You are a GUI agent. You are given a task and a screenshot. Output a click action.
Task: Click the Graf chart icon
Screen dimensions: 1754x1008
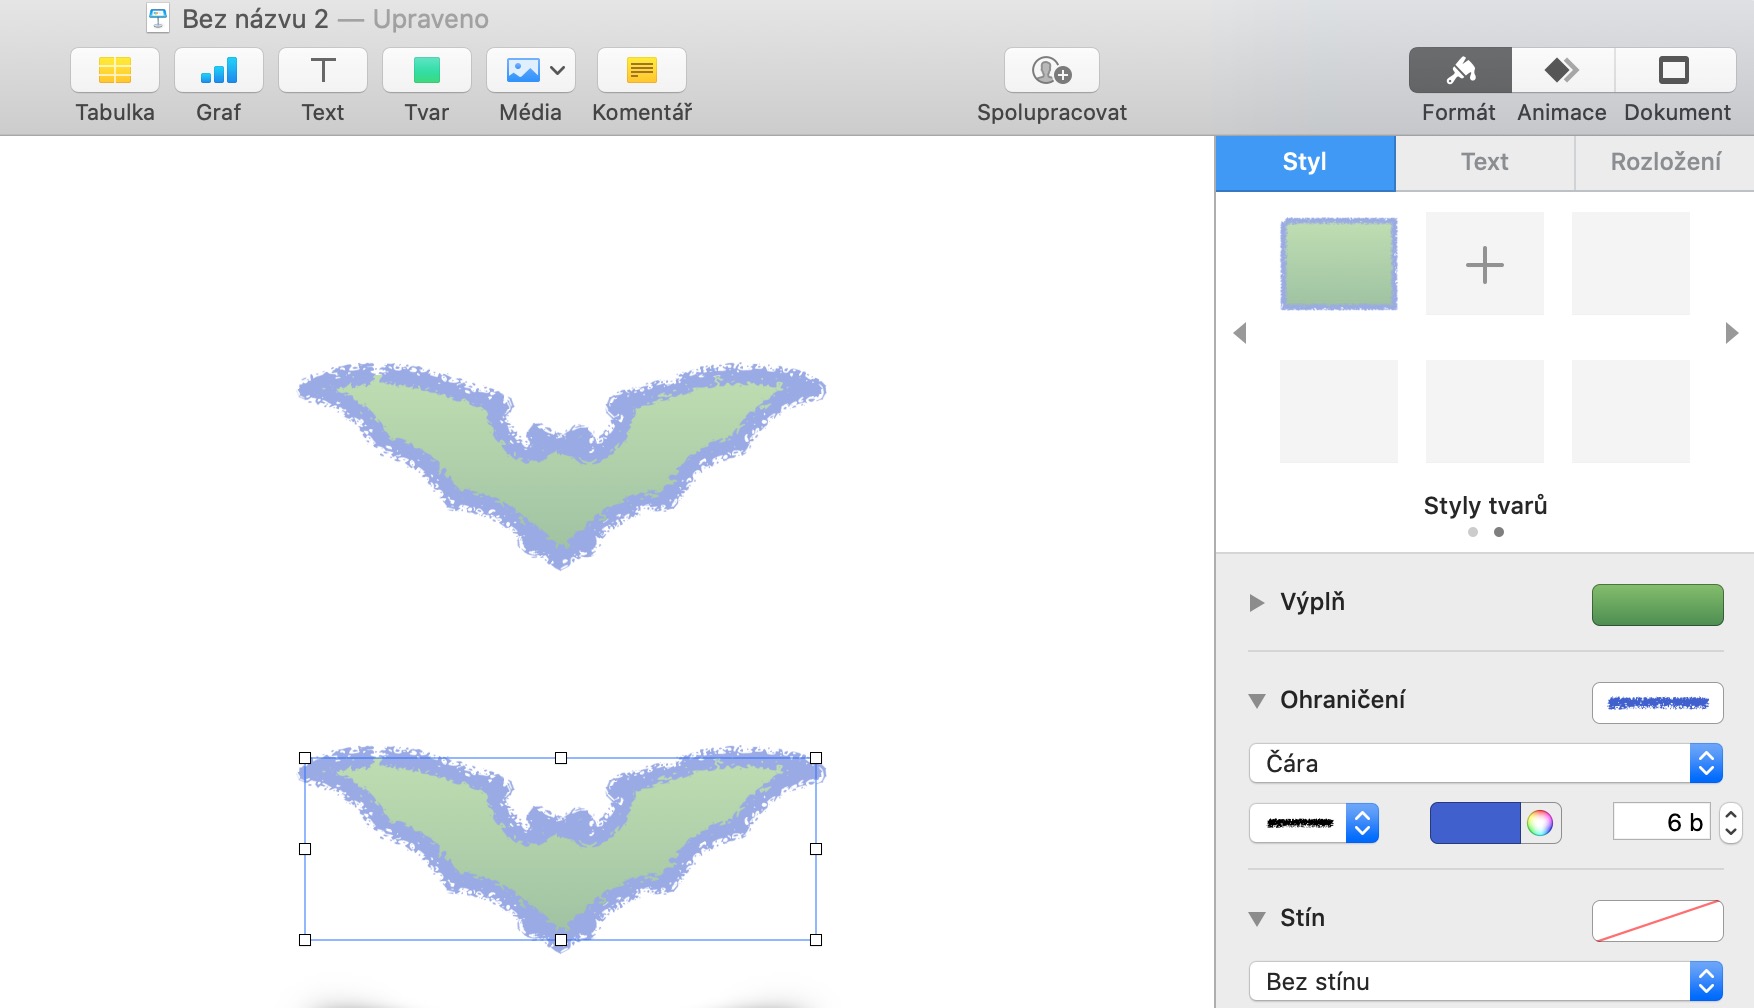click(218, 71)
